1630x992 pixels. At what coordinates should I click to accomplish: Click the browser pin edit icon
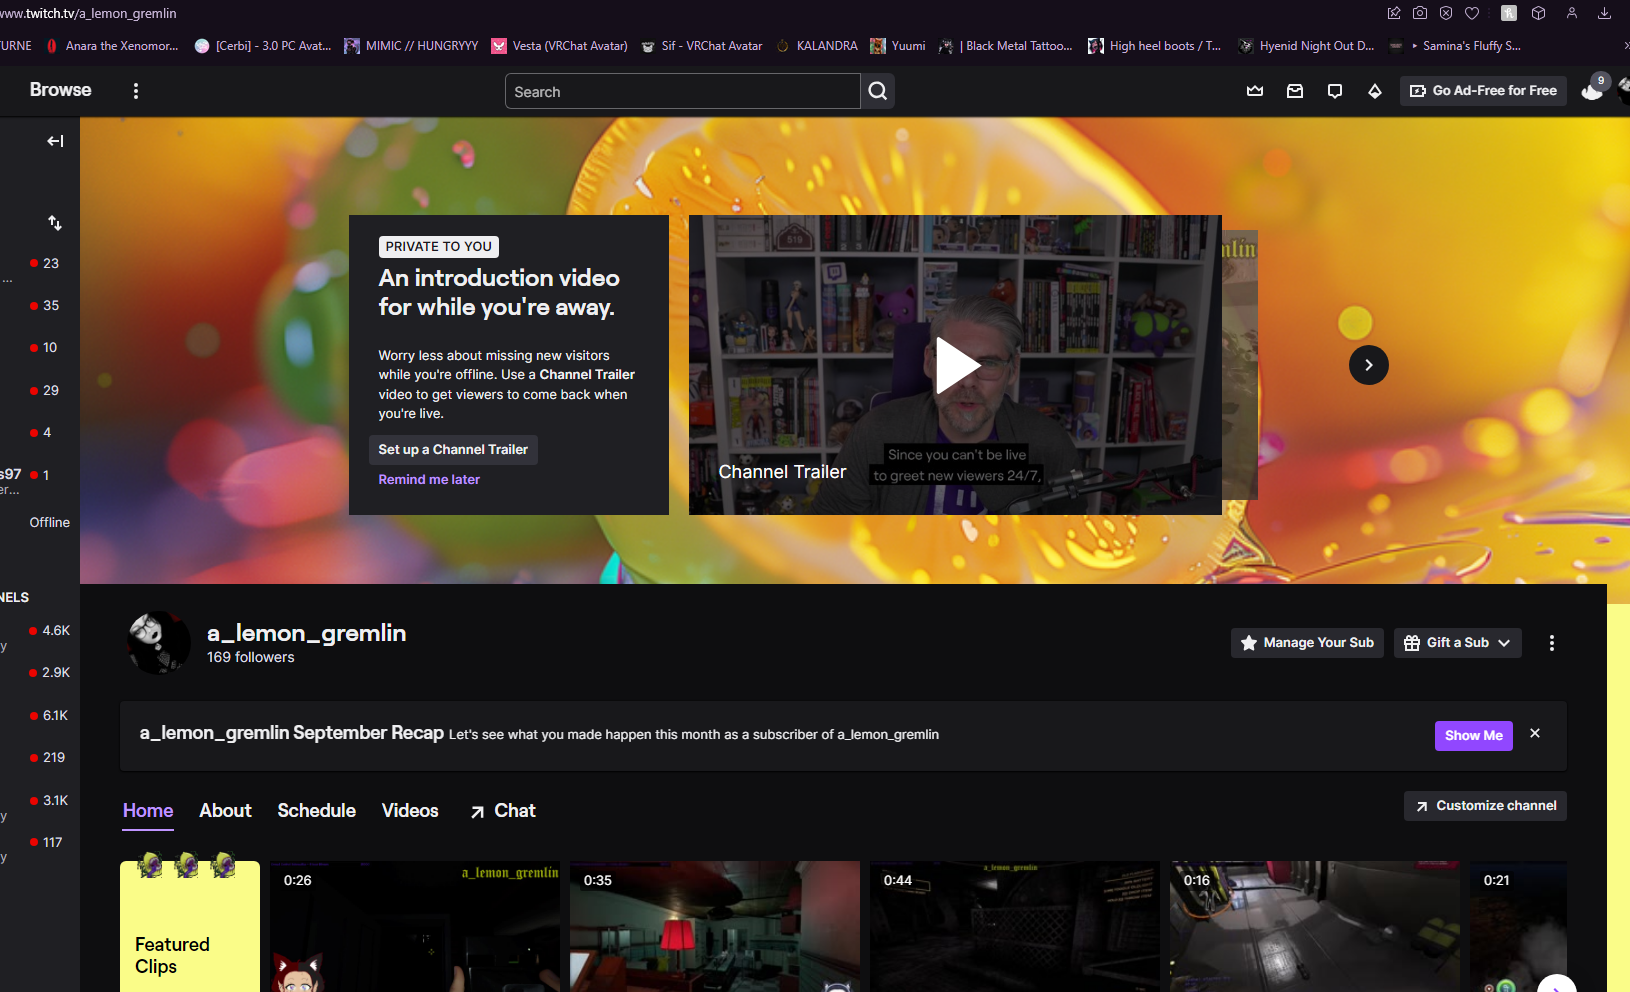click(1394, 13)
